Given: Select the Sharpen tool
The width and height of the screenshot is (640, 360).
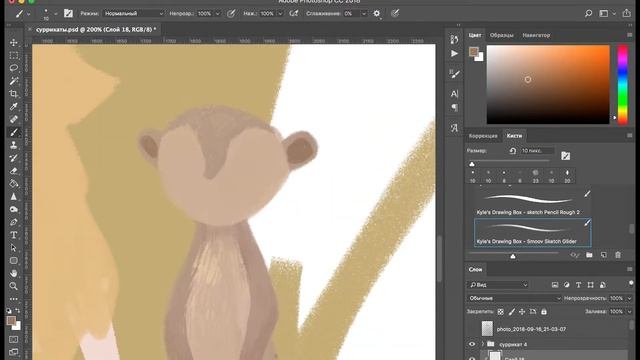Looking at the screenshot, I should (x=13, y=196).
